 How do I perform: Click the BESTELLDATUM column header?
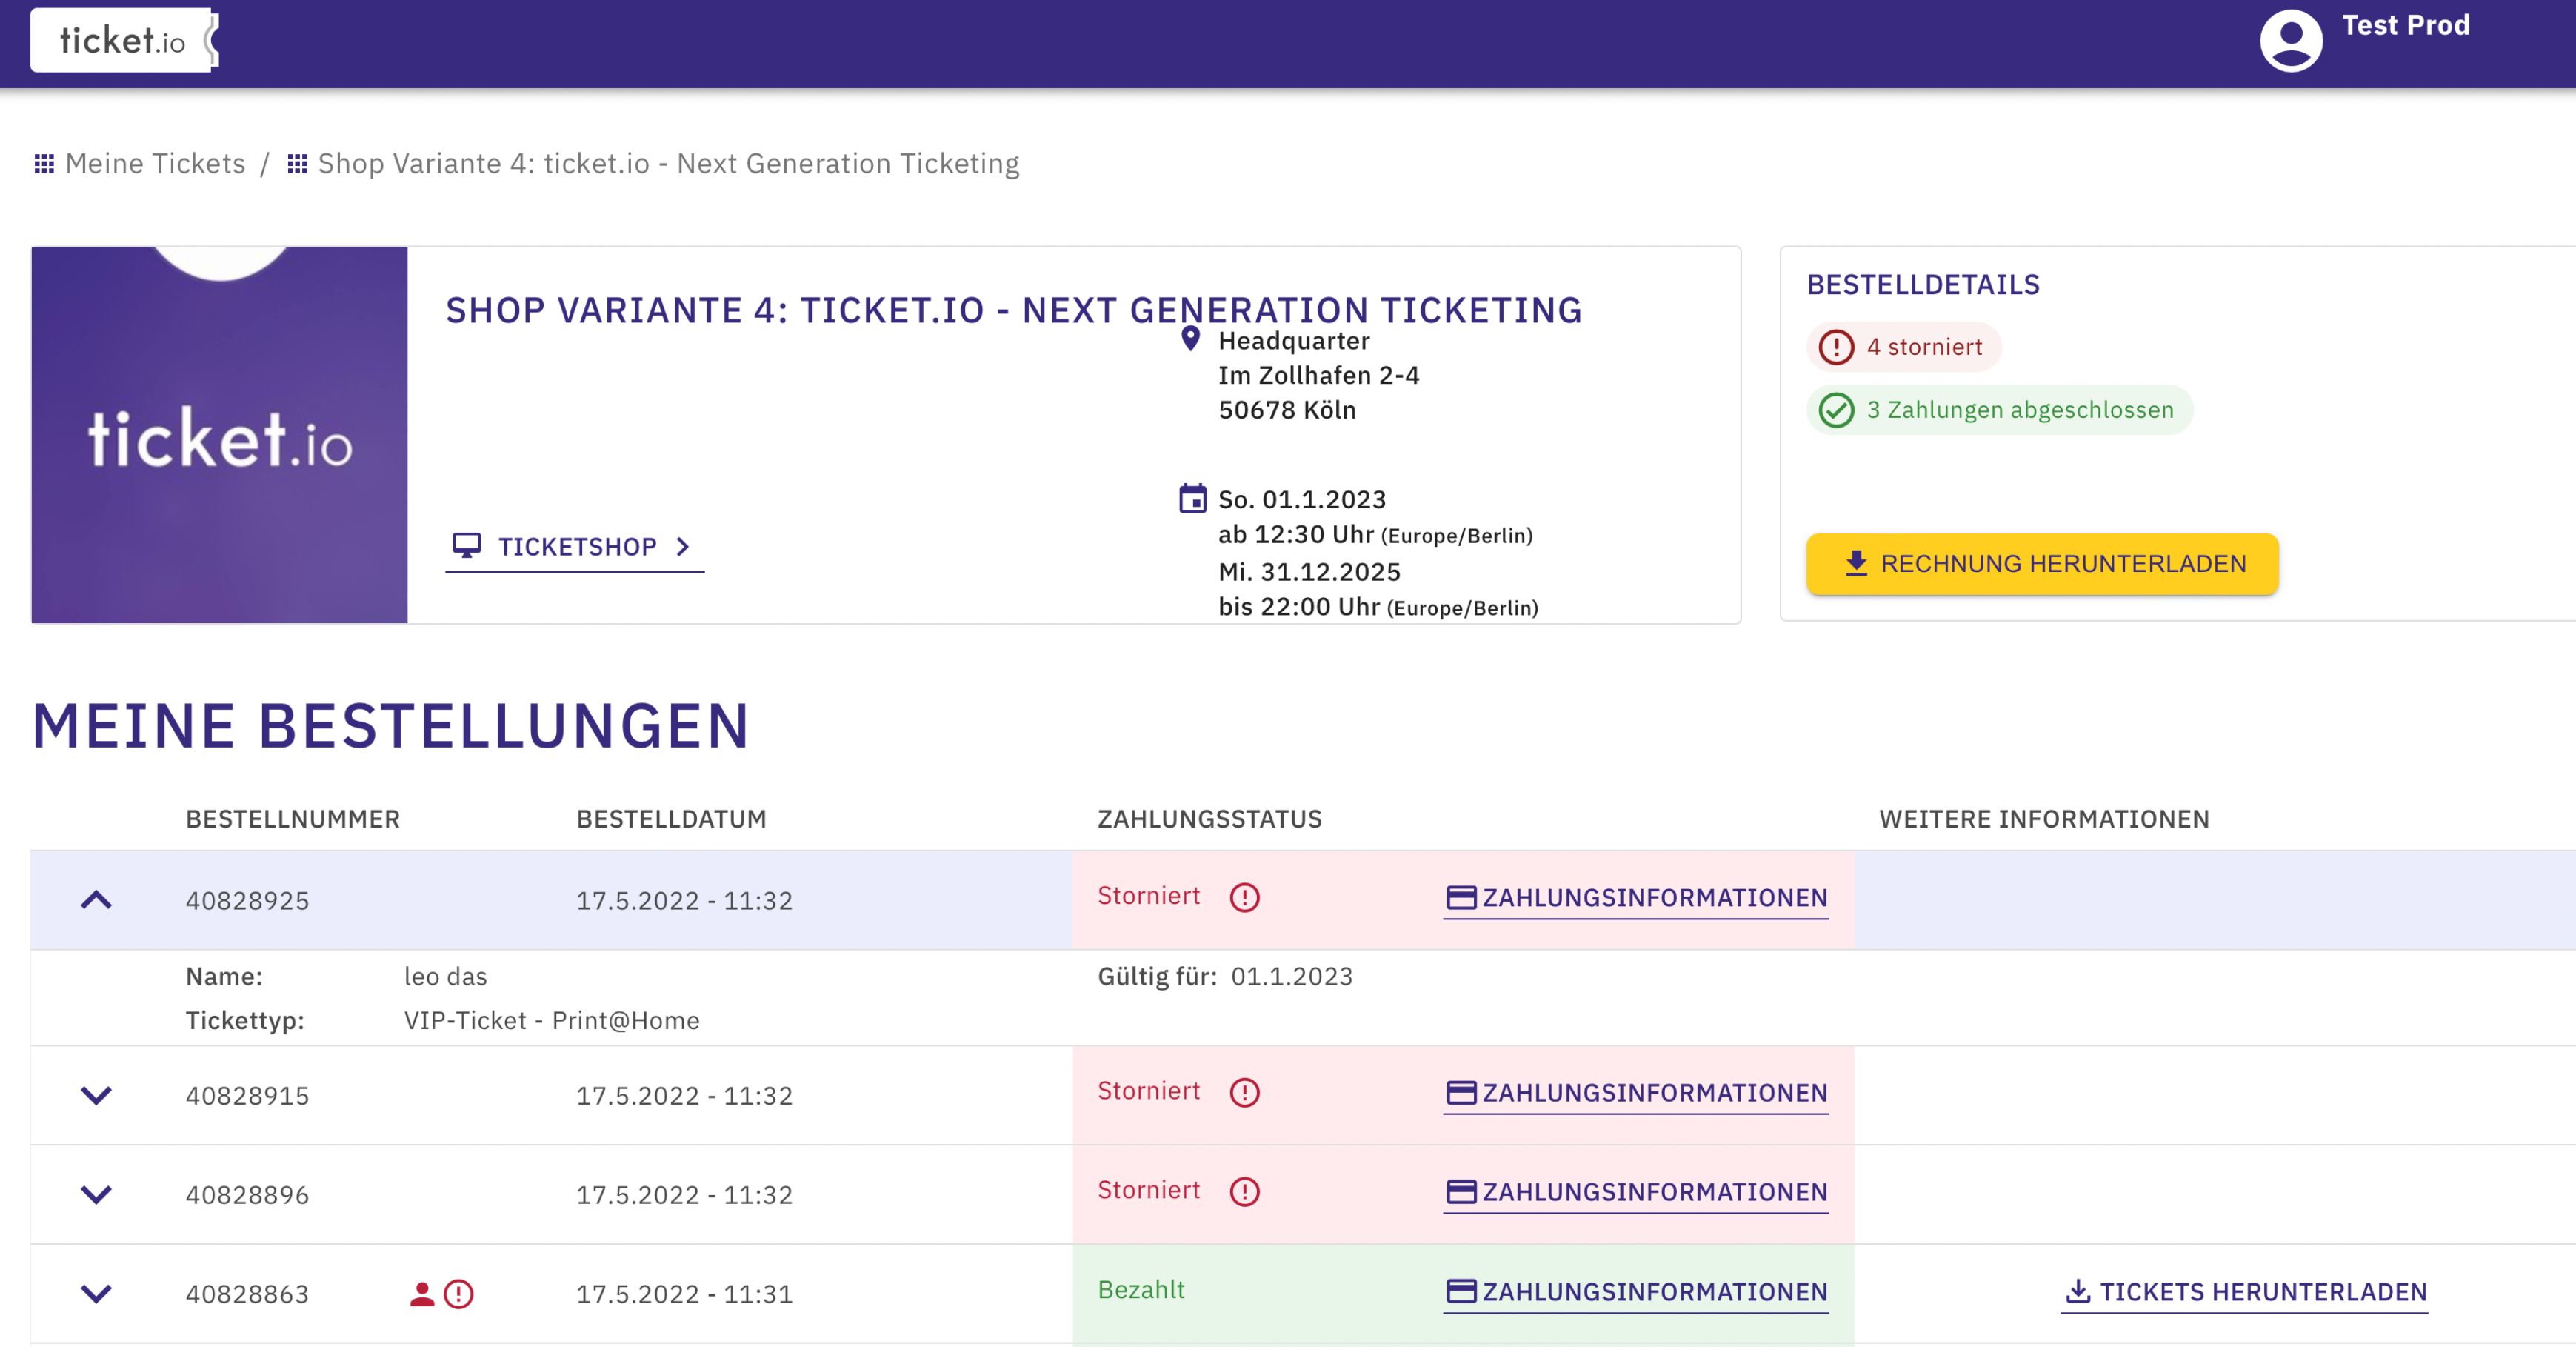pyautogui.click(x=671, y=819)
